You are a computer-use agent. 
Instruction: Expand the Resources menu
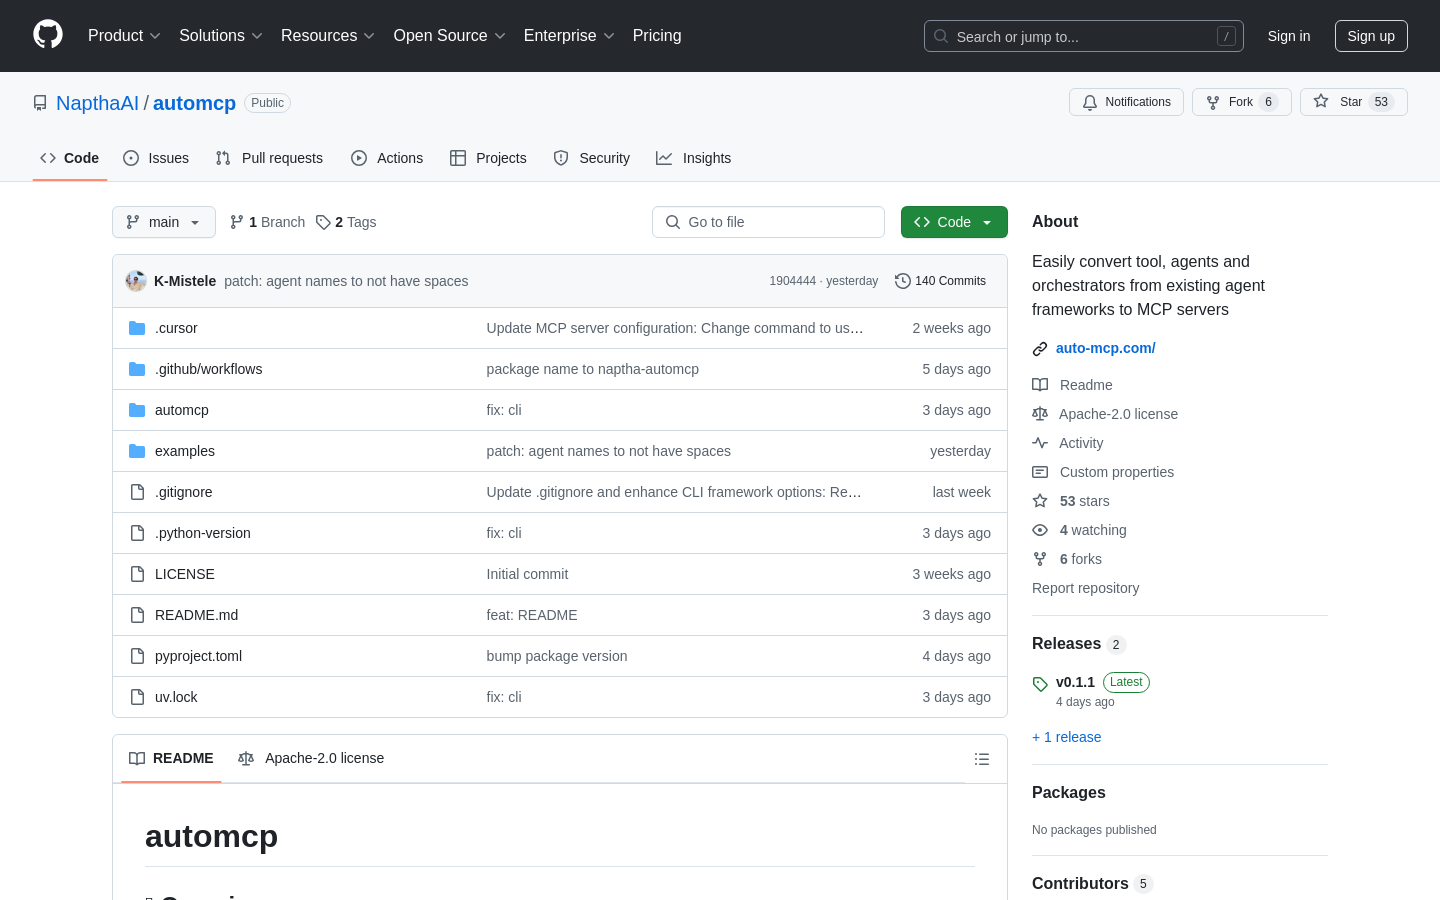click(328, 36)
